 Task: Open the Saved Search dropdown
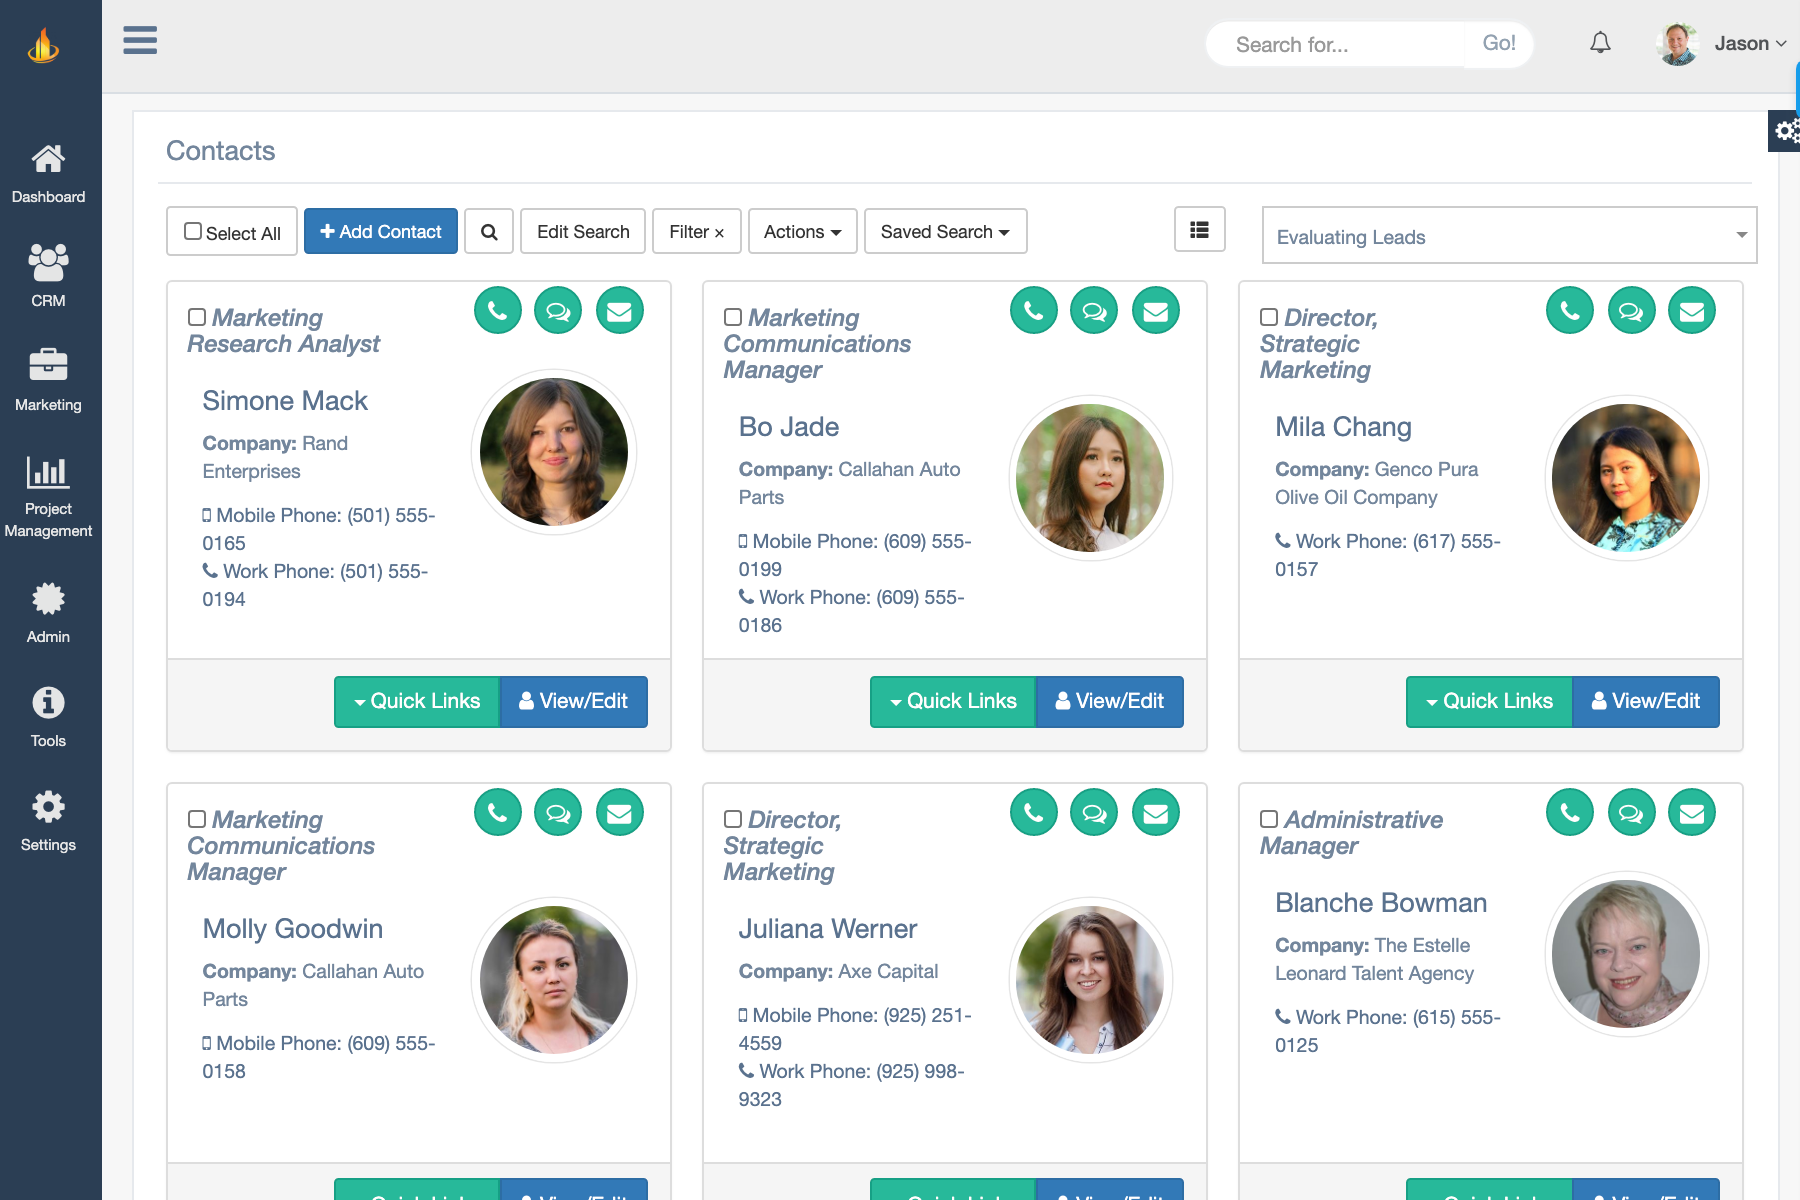(x=944, y=232)
